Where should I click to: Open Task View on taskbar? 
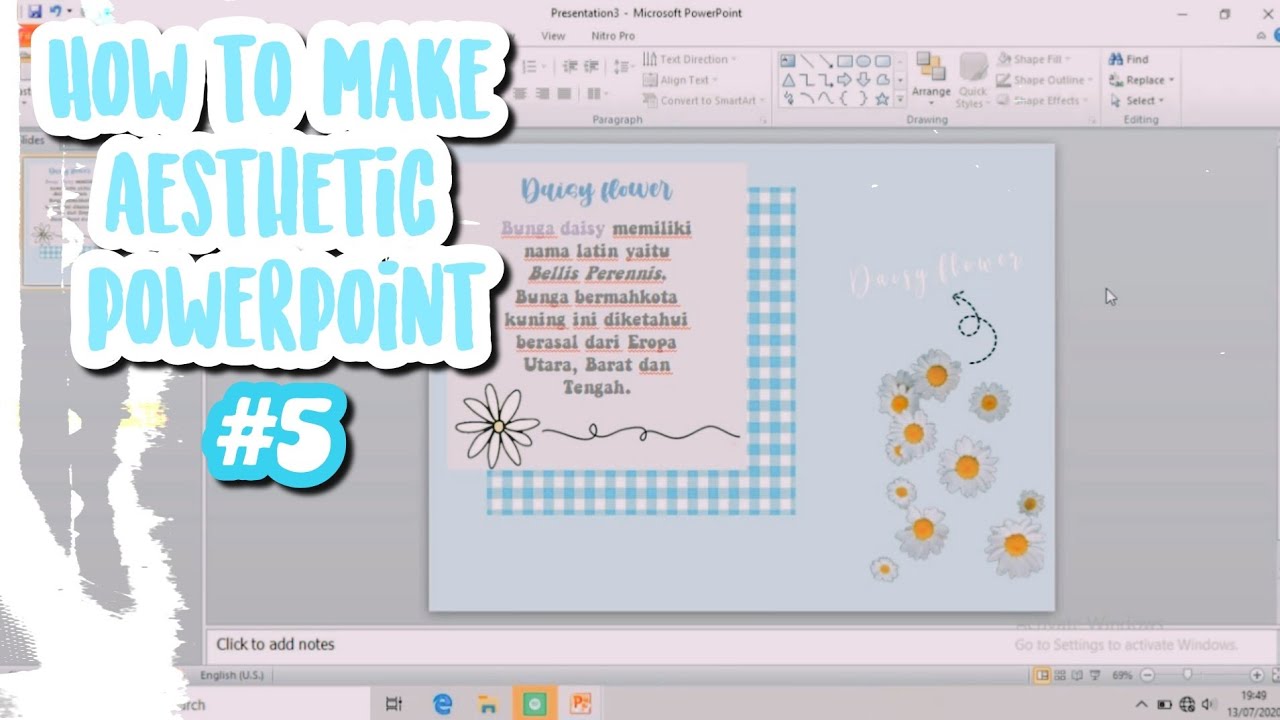(x=394, y=704)
